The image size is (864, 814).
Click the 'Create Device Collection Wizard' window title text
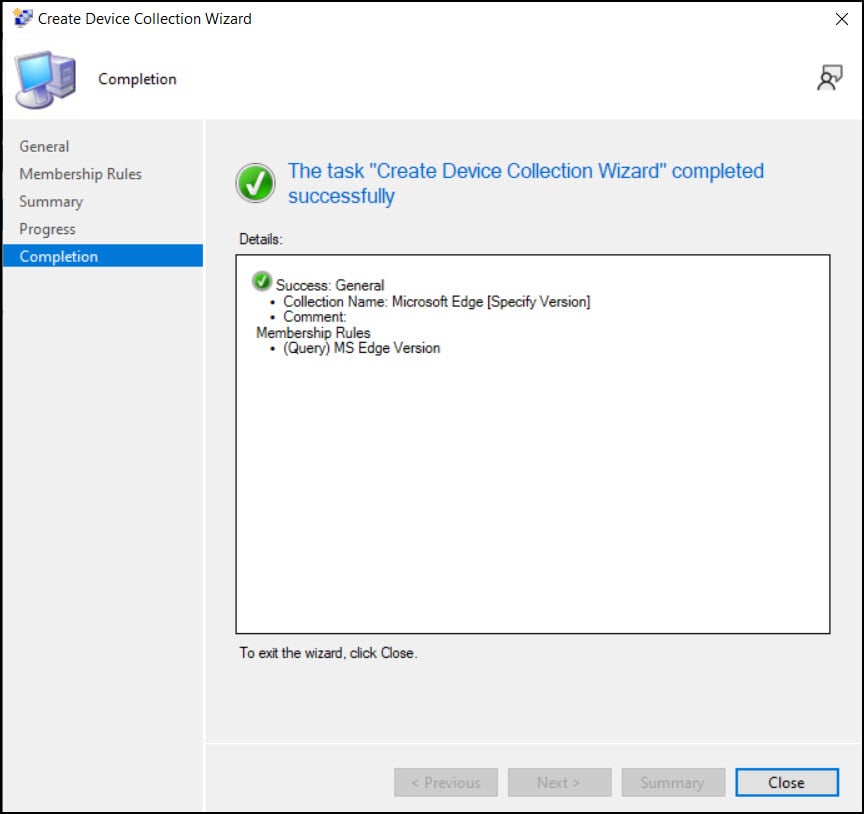144,19
